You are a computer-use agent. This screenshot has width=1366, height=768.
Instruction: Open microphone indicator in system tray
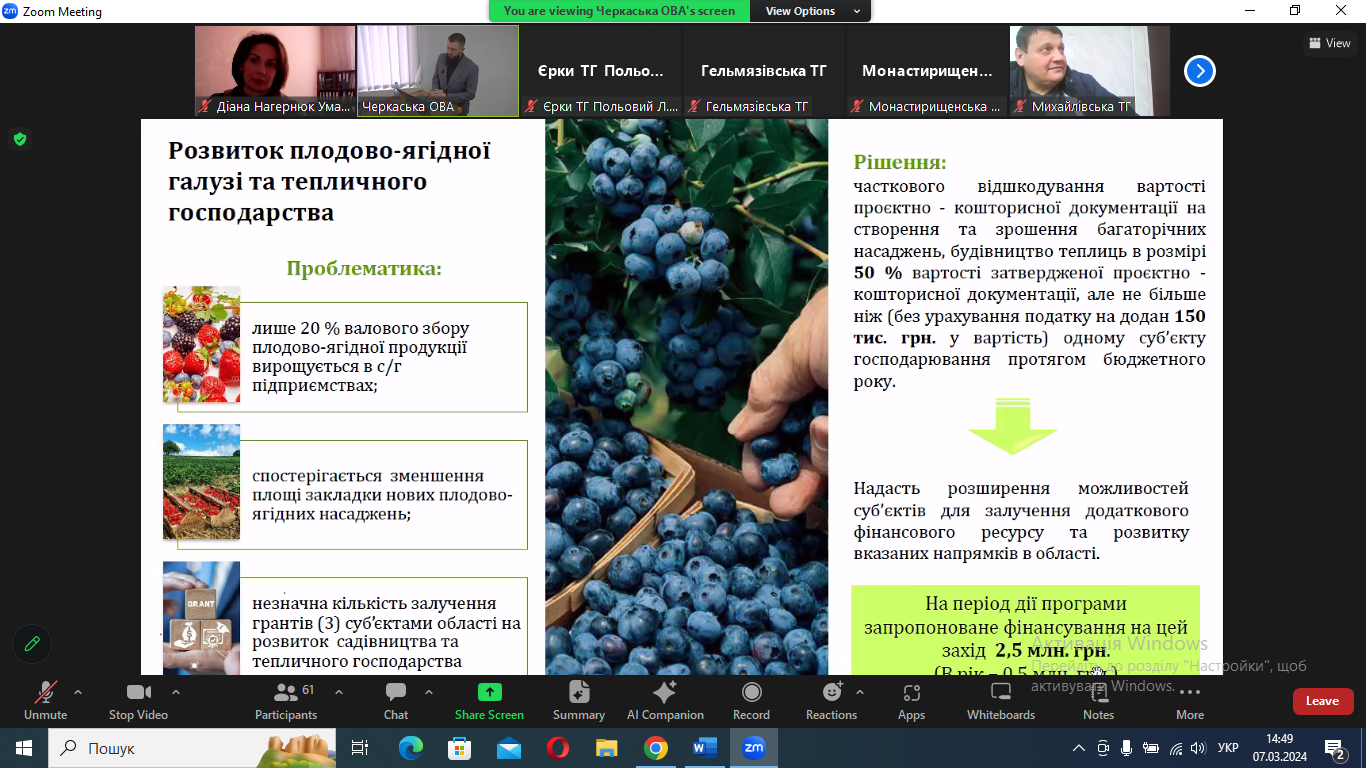1127,748
